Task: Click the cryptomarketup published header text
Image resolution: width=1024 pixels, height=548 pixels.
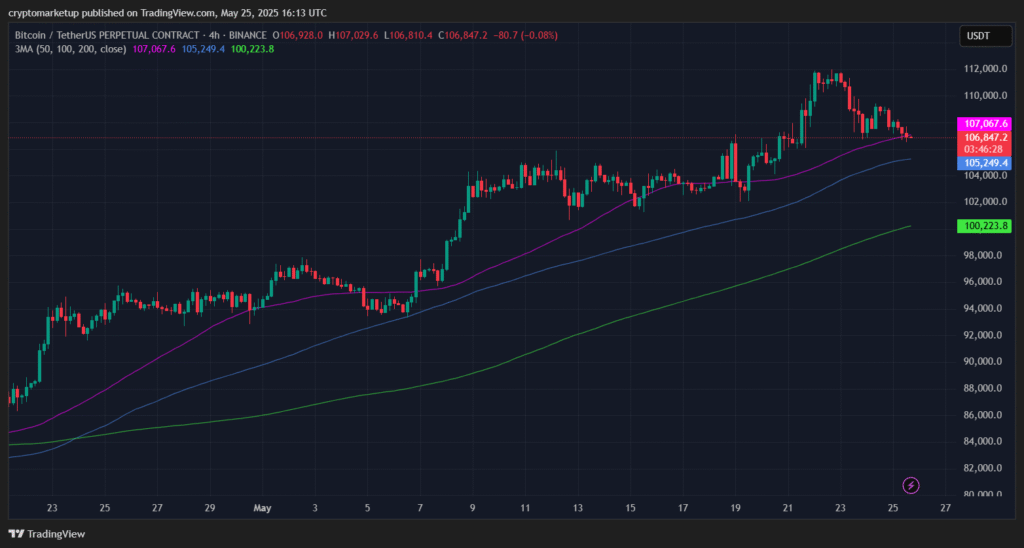Action: (x=168, y=13)
